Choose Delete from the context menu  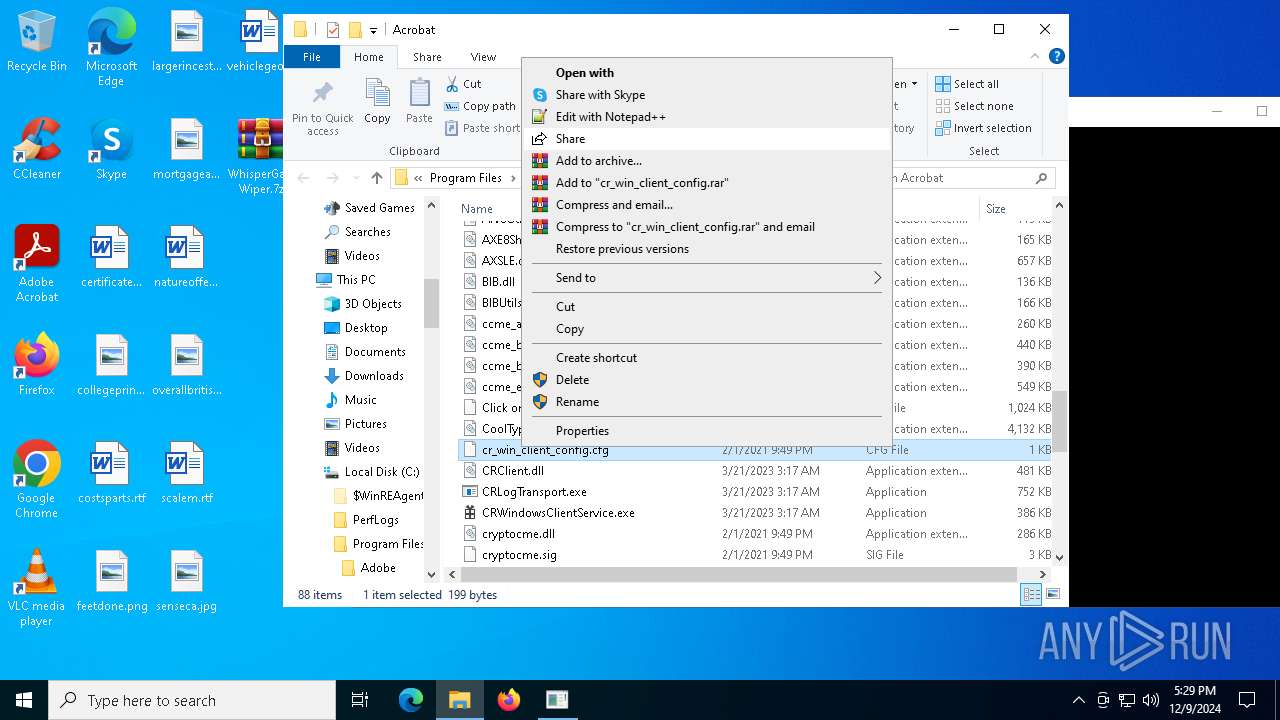tap(706, 380)
